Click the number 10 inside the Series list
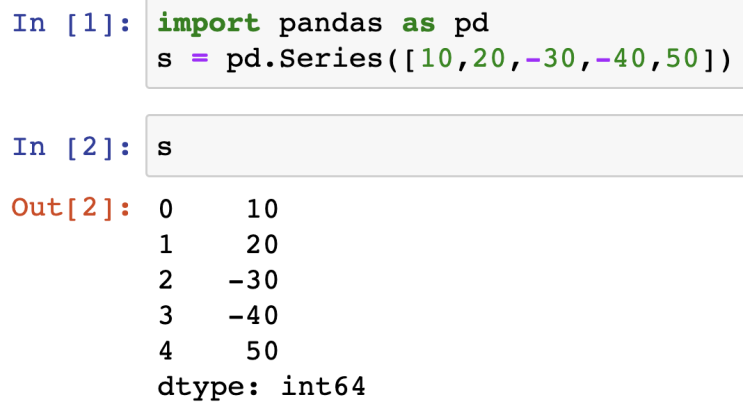743x420 pixels. point(436,59)
